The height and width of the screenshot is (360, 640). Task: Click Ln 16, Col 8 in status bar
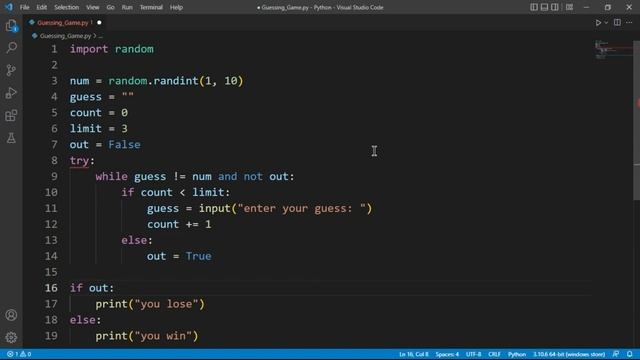point(413,354)
